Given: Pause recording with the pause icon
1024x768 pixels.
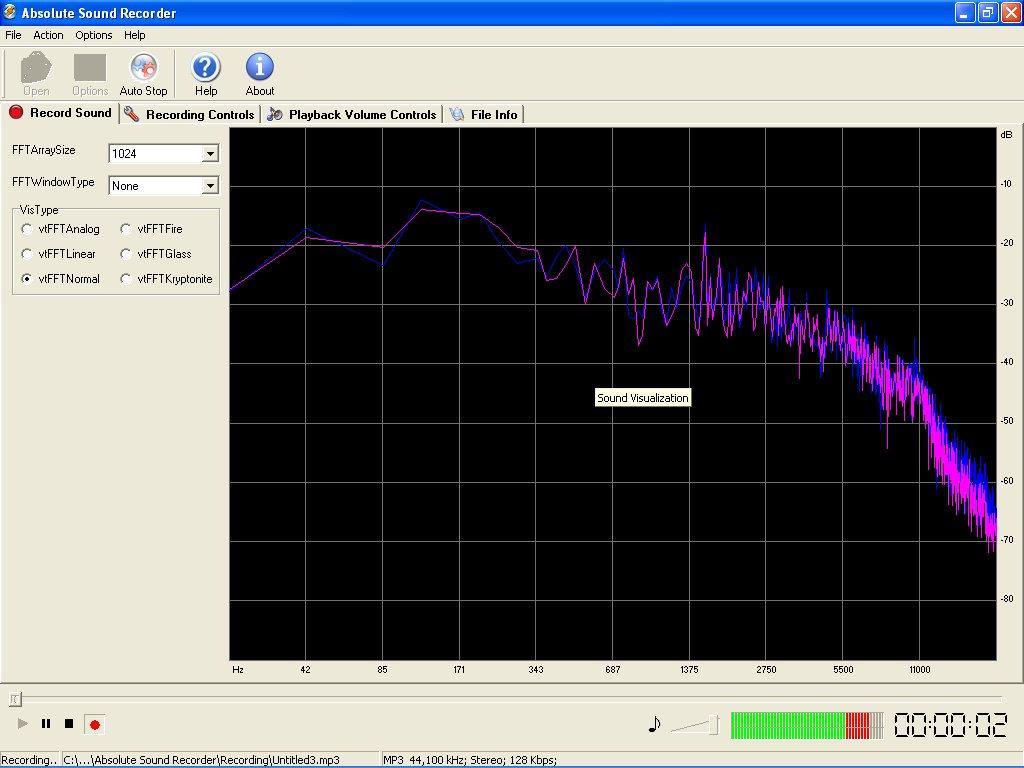Looking at the screenshot, I should tap(45, 723).
